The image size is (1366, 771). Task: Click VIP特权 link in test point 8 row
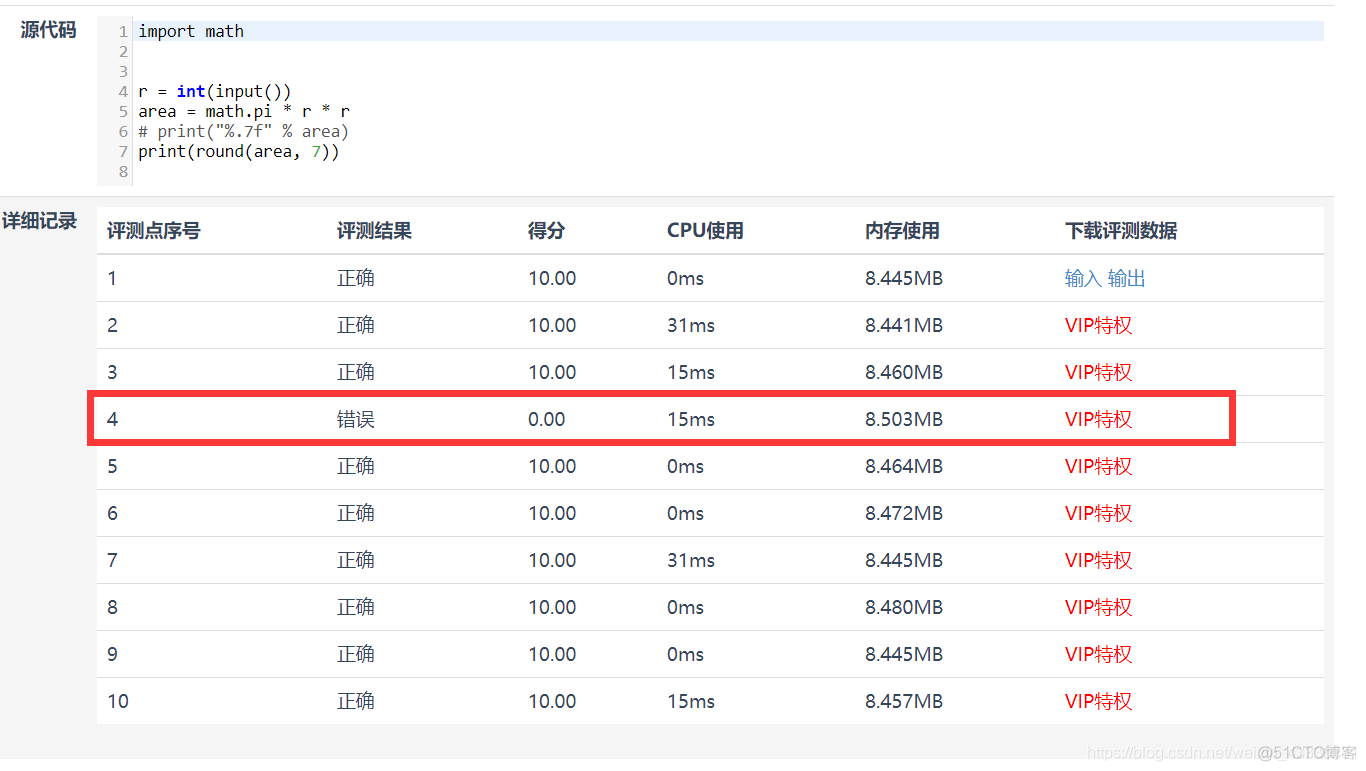pos(1098,607)
